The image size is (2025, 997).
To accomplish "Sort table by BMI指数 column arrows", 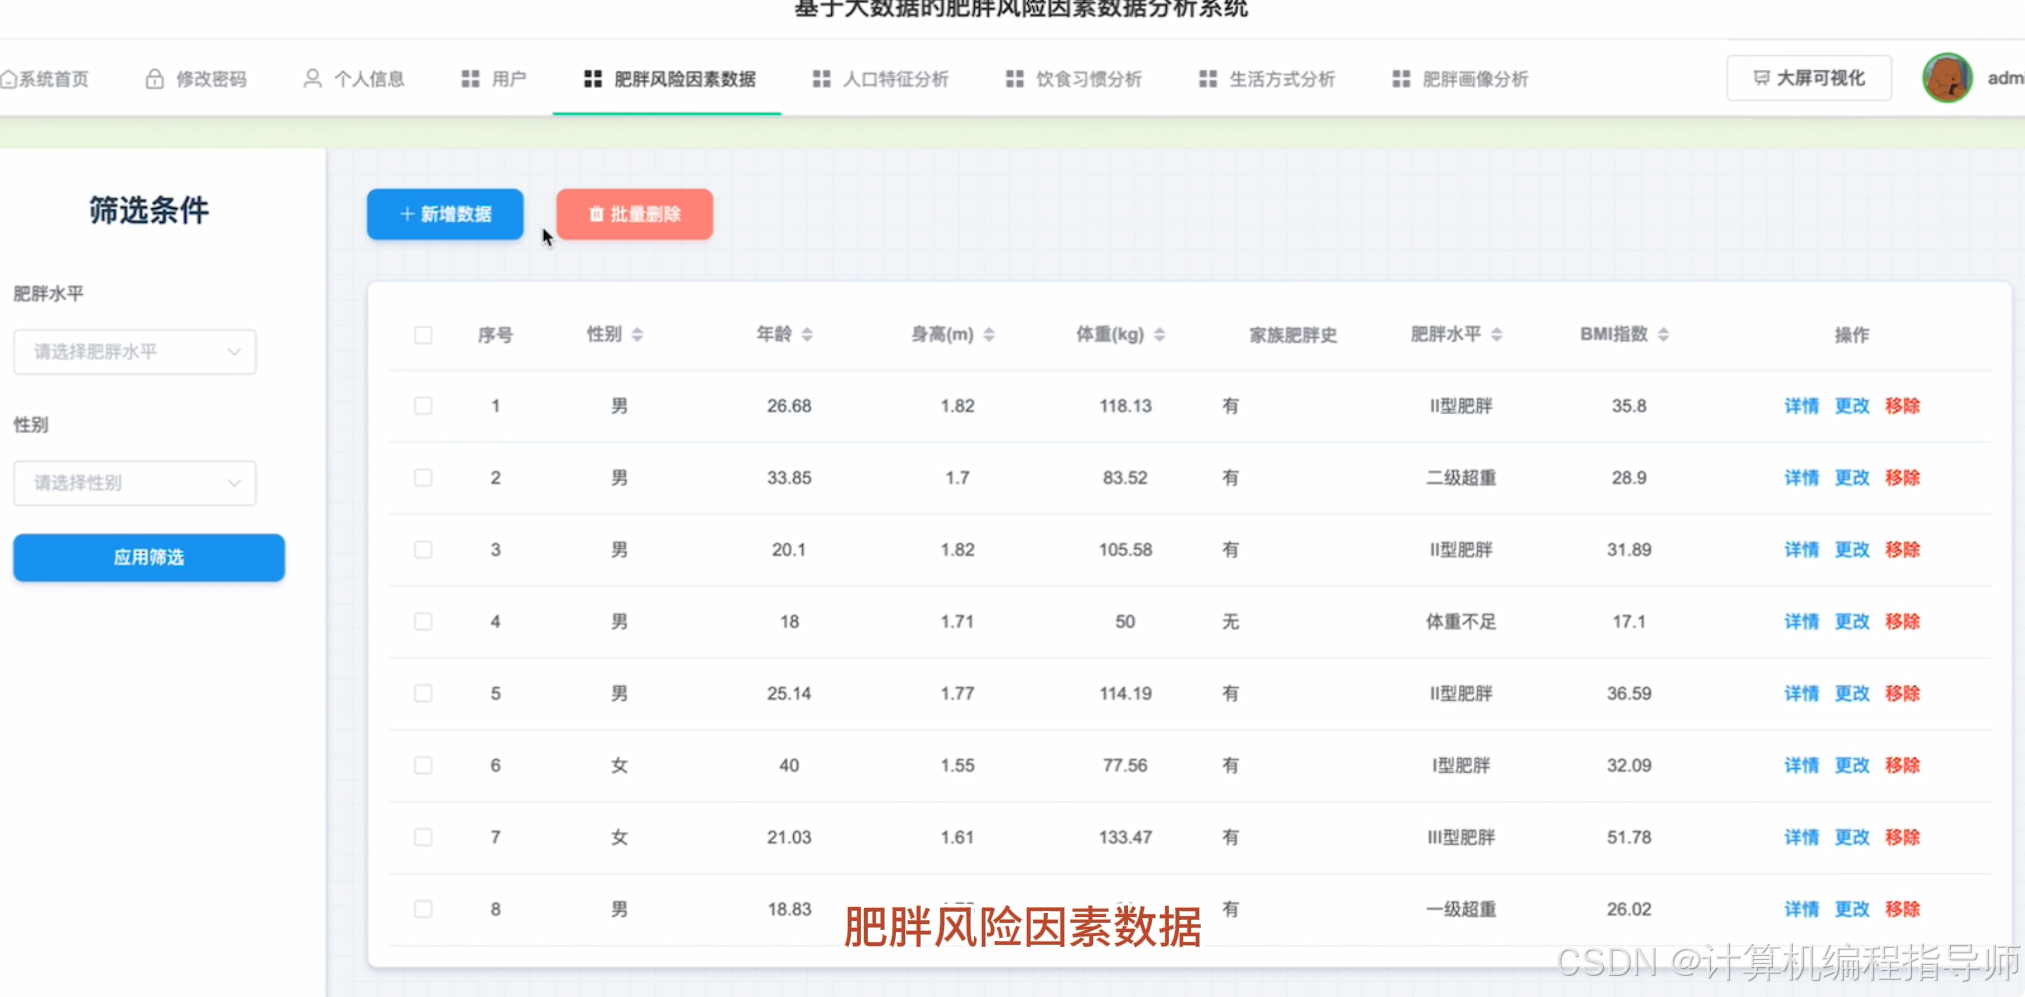I will [1663, 335].
